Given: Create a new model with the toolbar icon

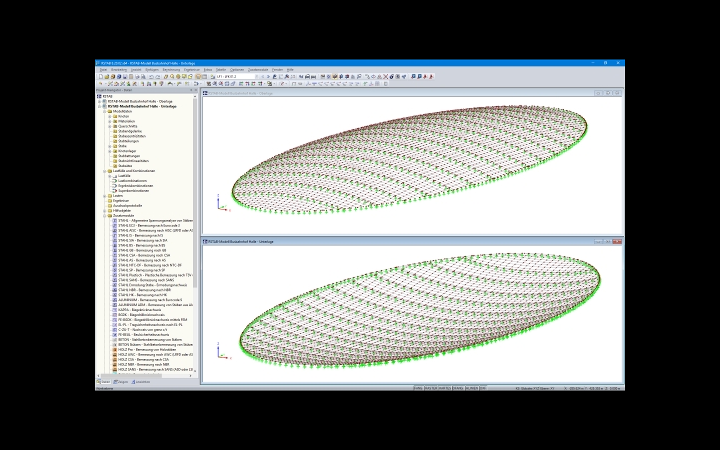Looking at the screenshot, I should (101, 77).
